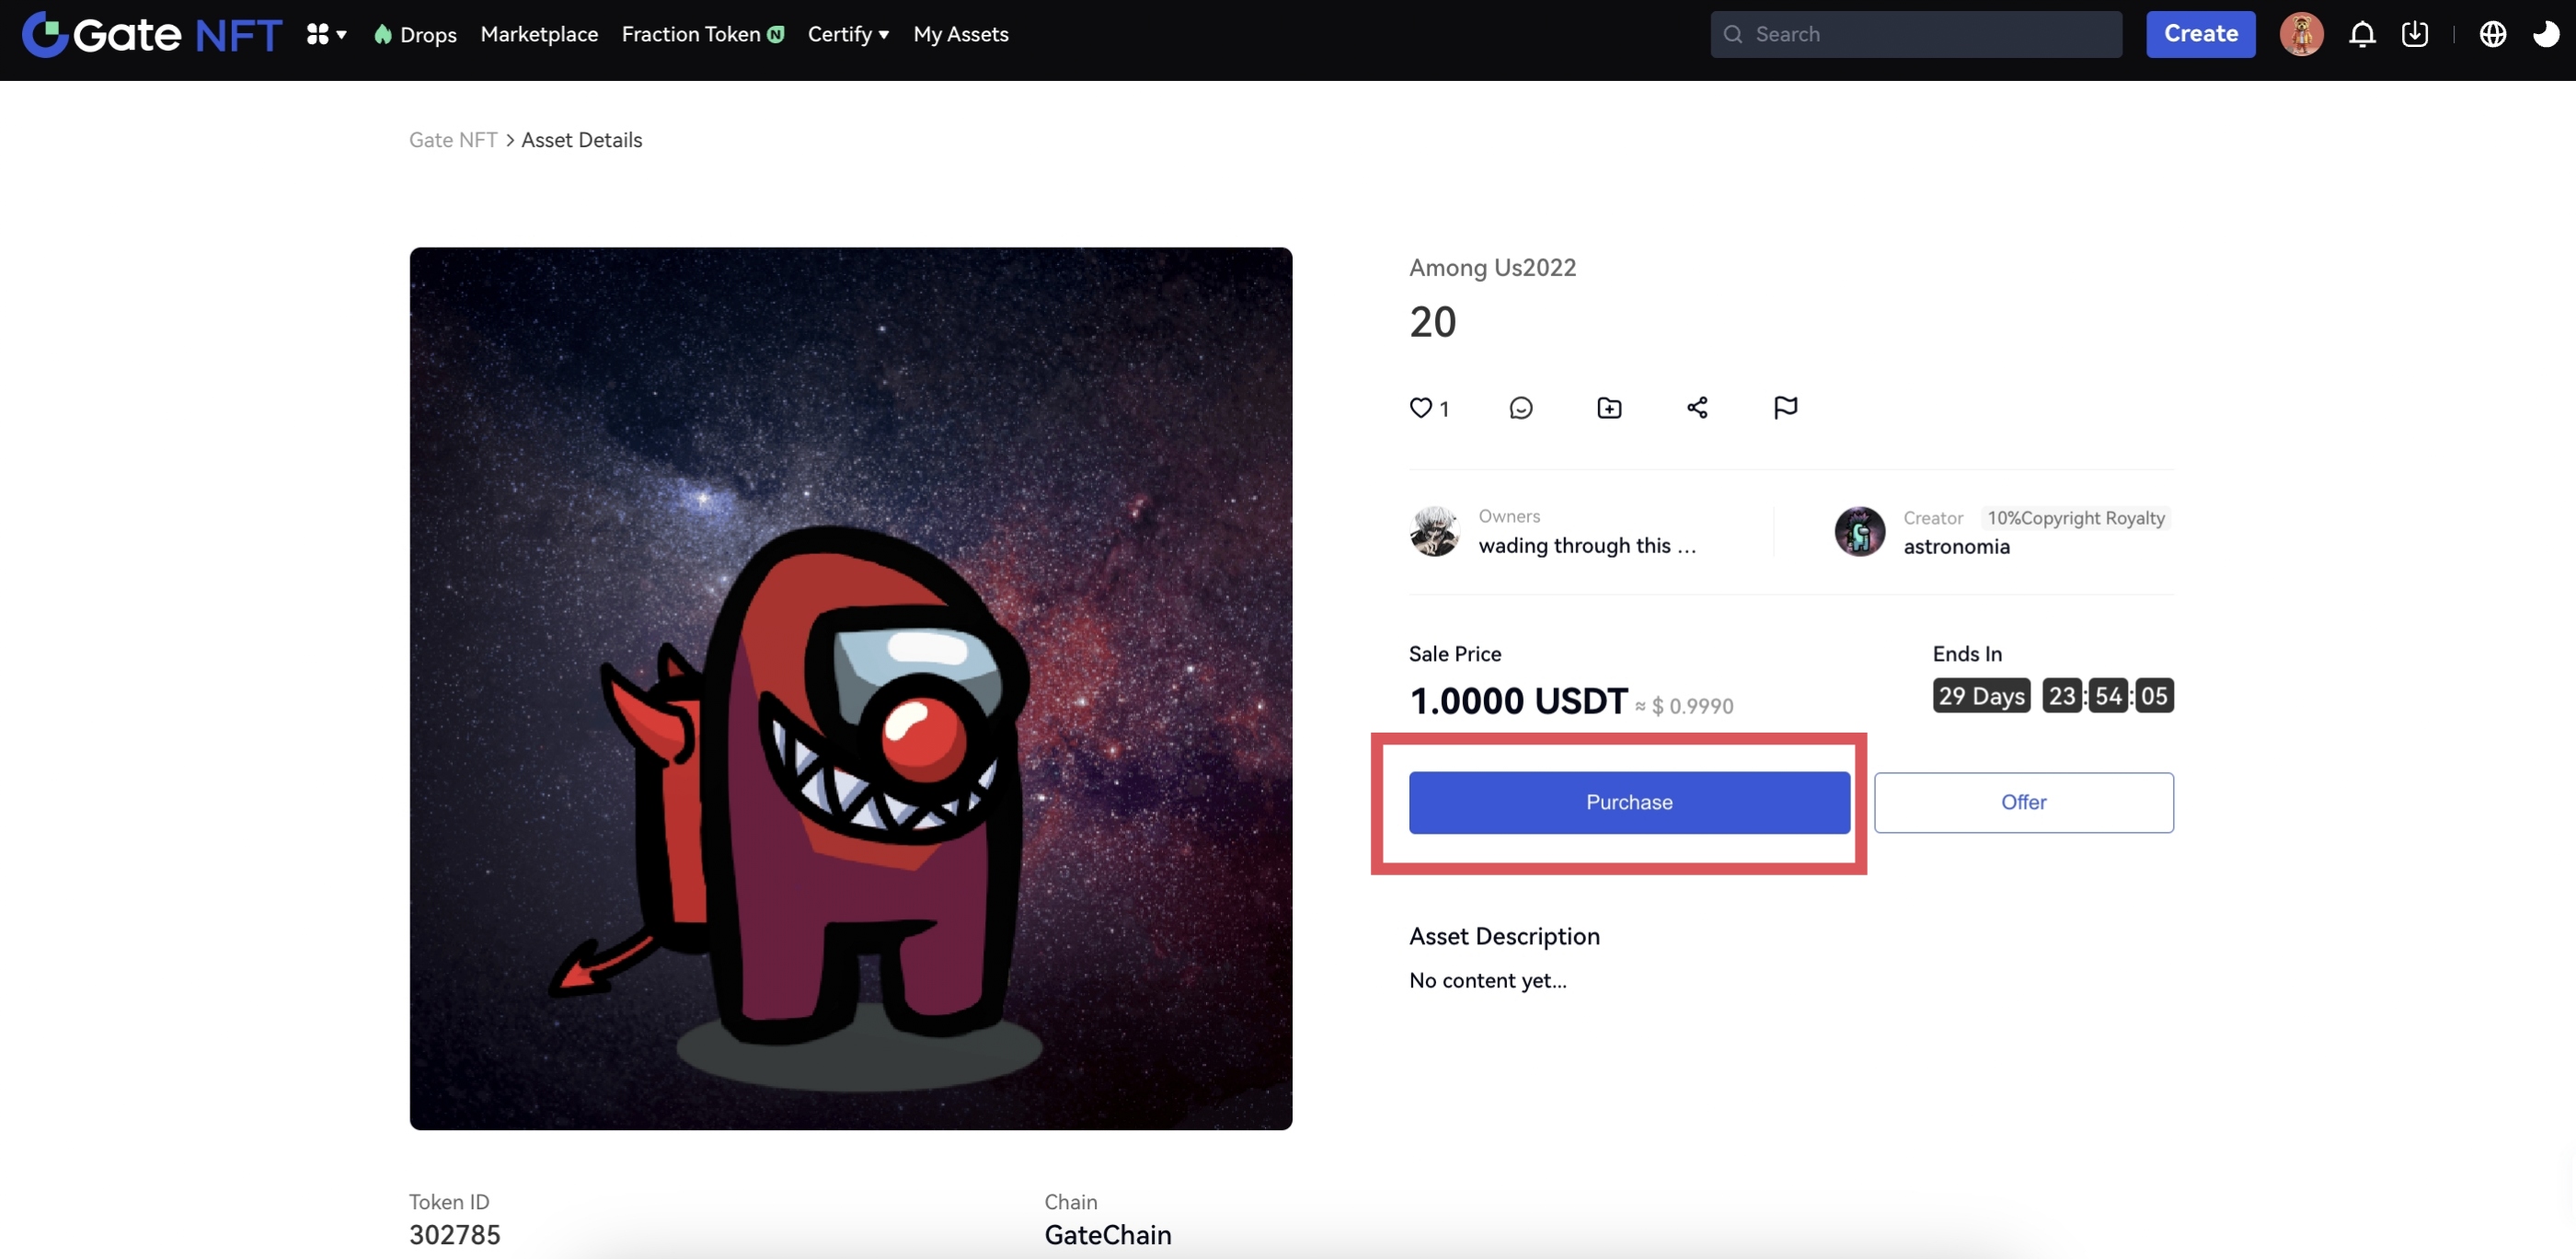The height and width of the screenshot is (1259, 2576).
Task: Click the Create button
Action: point(2200,34)
